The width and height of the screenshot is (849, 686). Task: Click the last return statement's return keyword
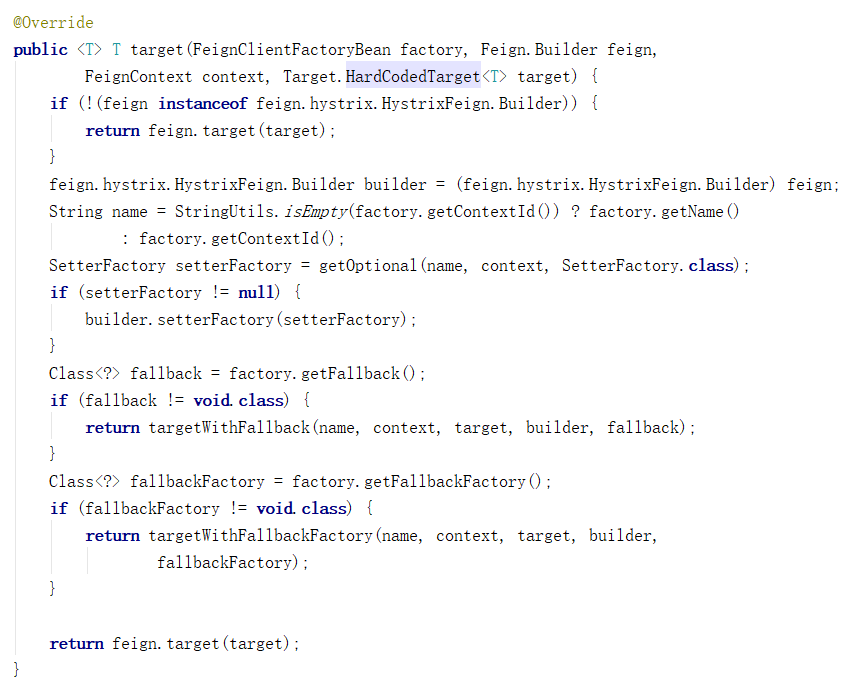(x=76, y=643)
